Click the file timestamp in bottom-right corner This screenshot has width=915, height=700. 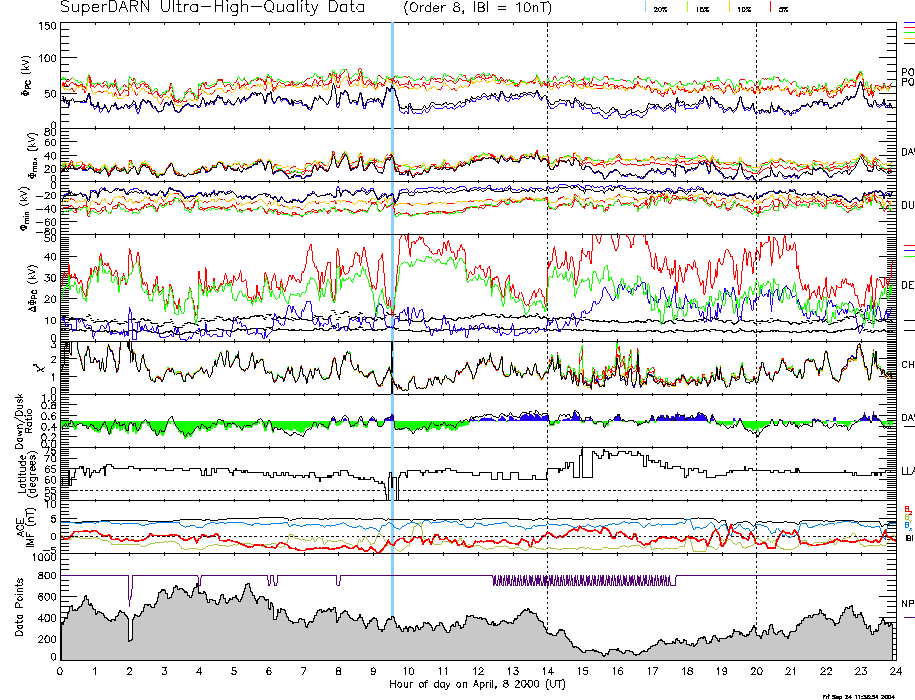point(866,696)
